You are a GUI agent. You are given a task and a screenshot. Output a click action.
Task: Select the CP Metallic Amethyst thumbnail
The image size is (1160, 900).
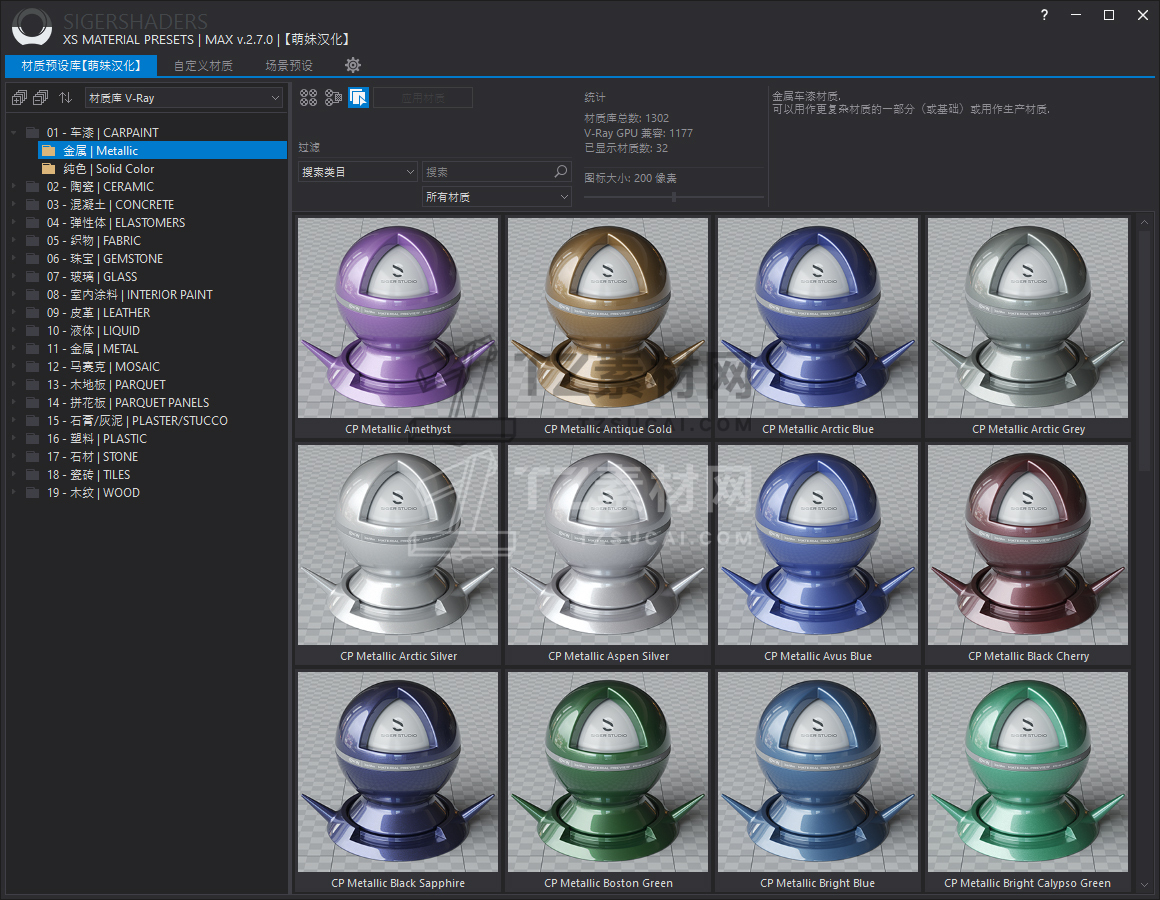(398, 318)
